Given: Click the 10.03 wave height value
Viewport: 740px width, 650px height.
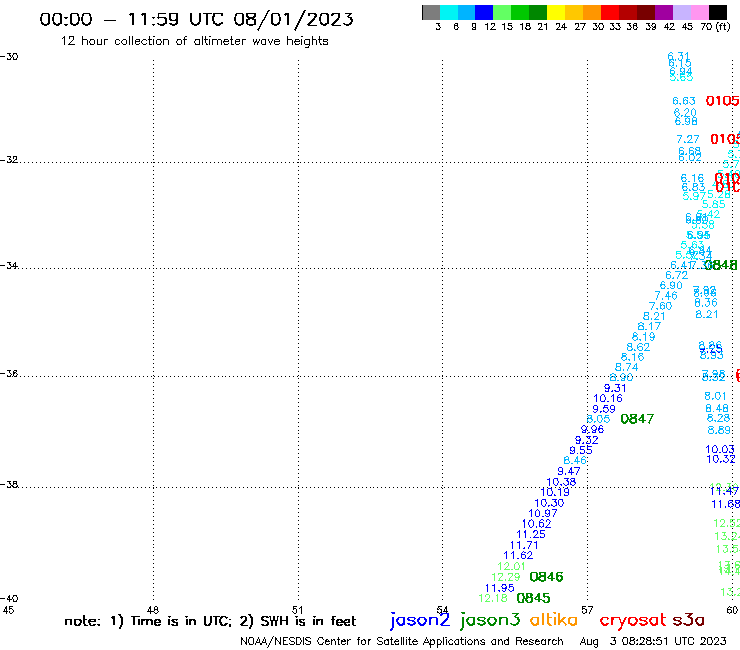Looking at the screenshot, I should coord(720,449).
